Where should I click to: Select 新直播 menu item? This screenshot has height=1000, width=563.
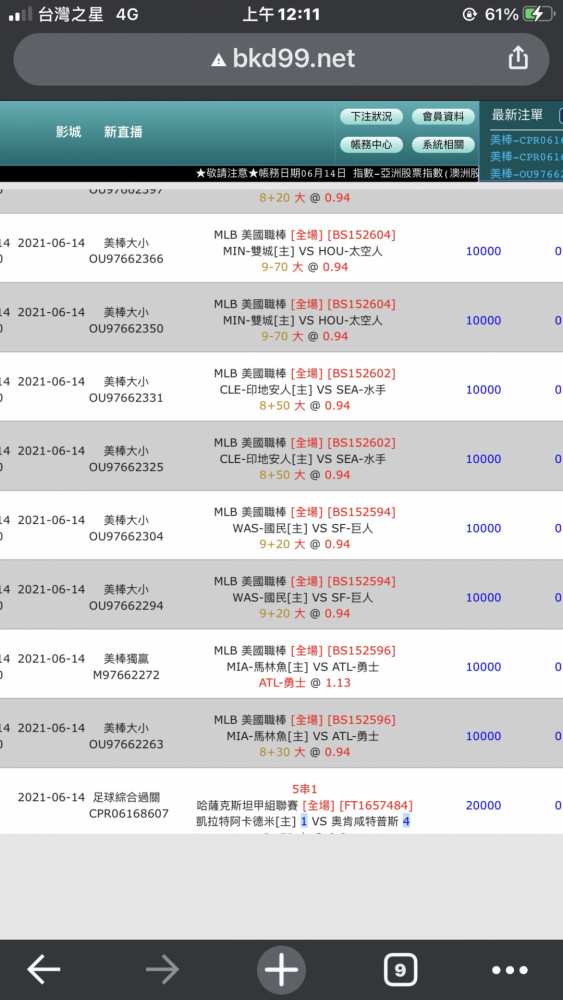[x=123, y=132]
